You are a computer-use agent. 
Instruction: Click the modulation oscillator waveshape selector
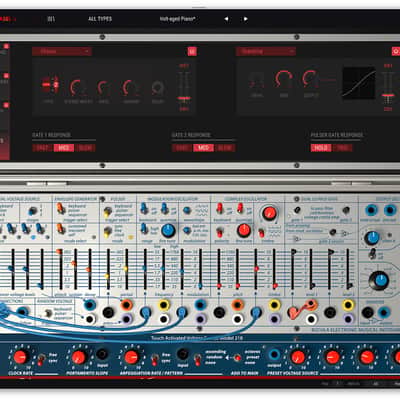click(x=187, y=210)
